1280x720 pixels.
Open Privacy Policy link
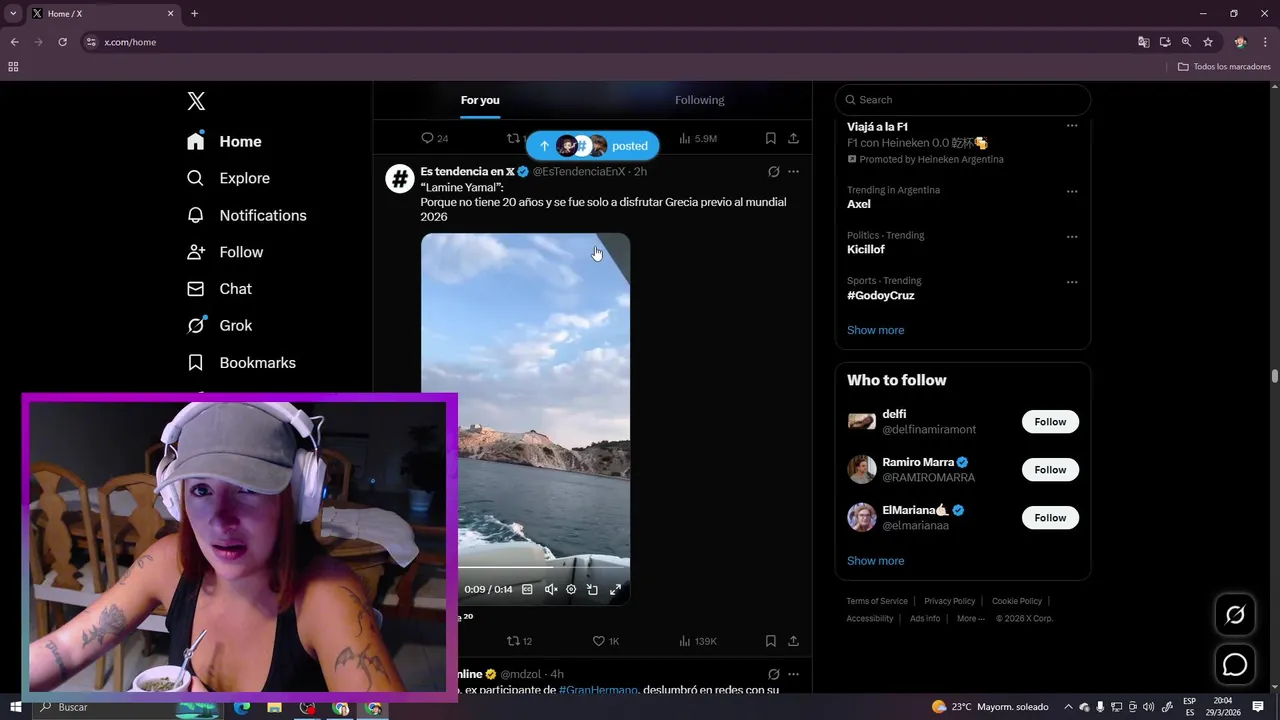[x=949, y=601]
